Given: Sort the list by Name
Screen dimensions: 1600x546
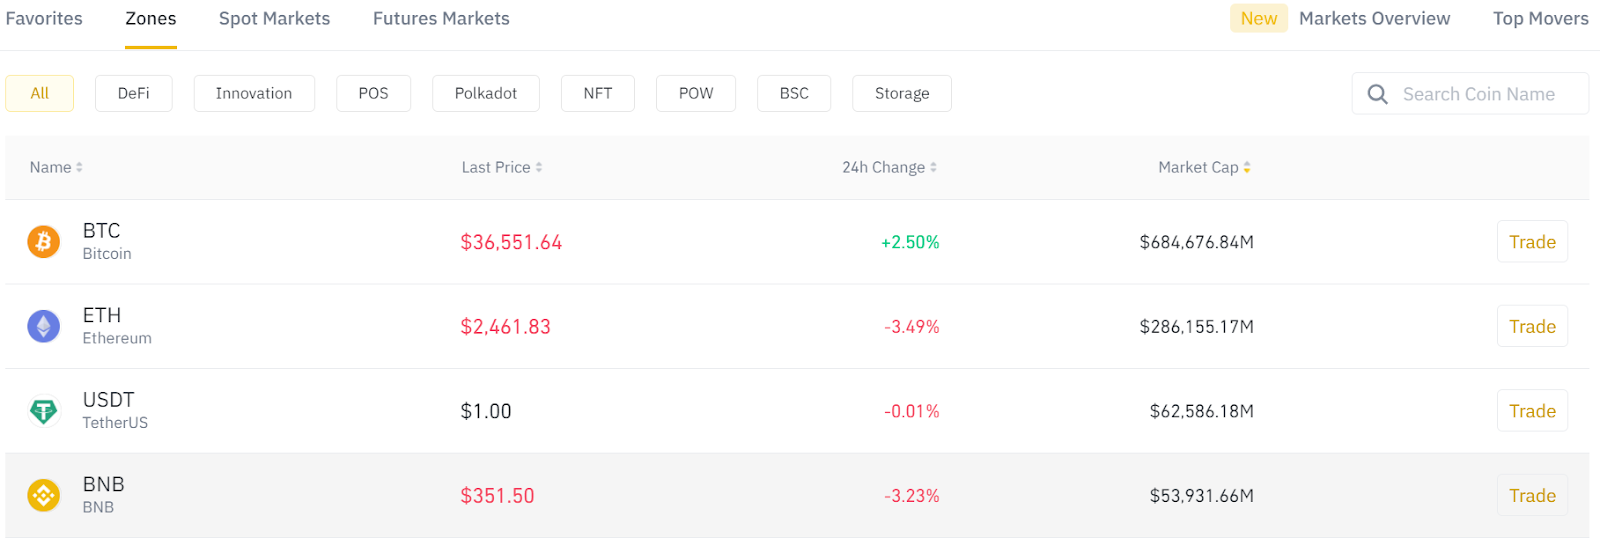Looking at the screenshot, I should point(56,168).
